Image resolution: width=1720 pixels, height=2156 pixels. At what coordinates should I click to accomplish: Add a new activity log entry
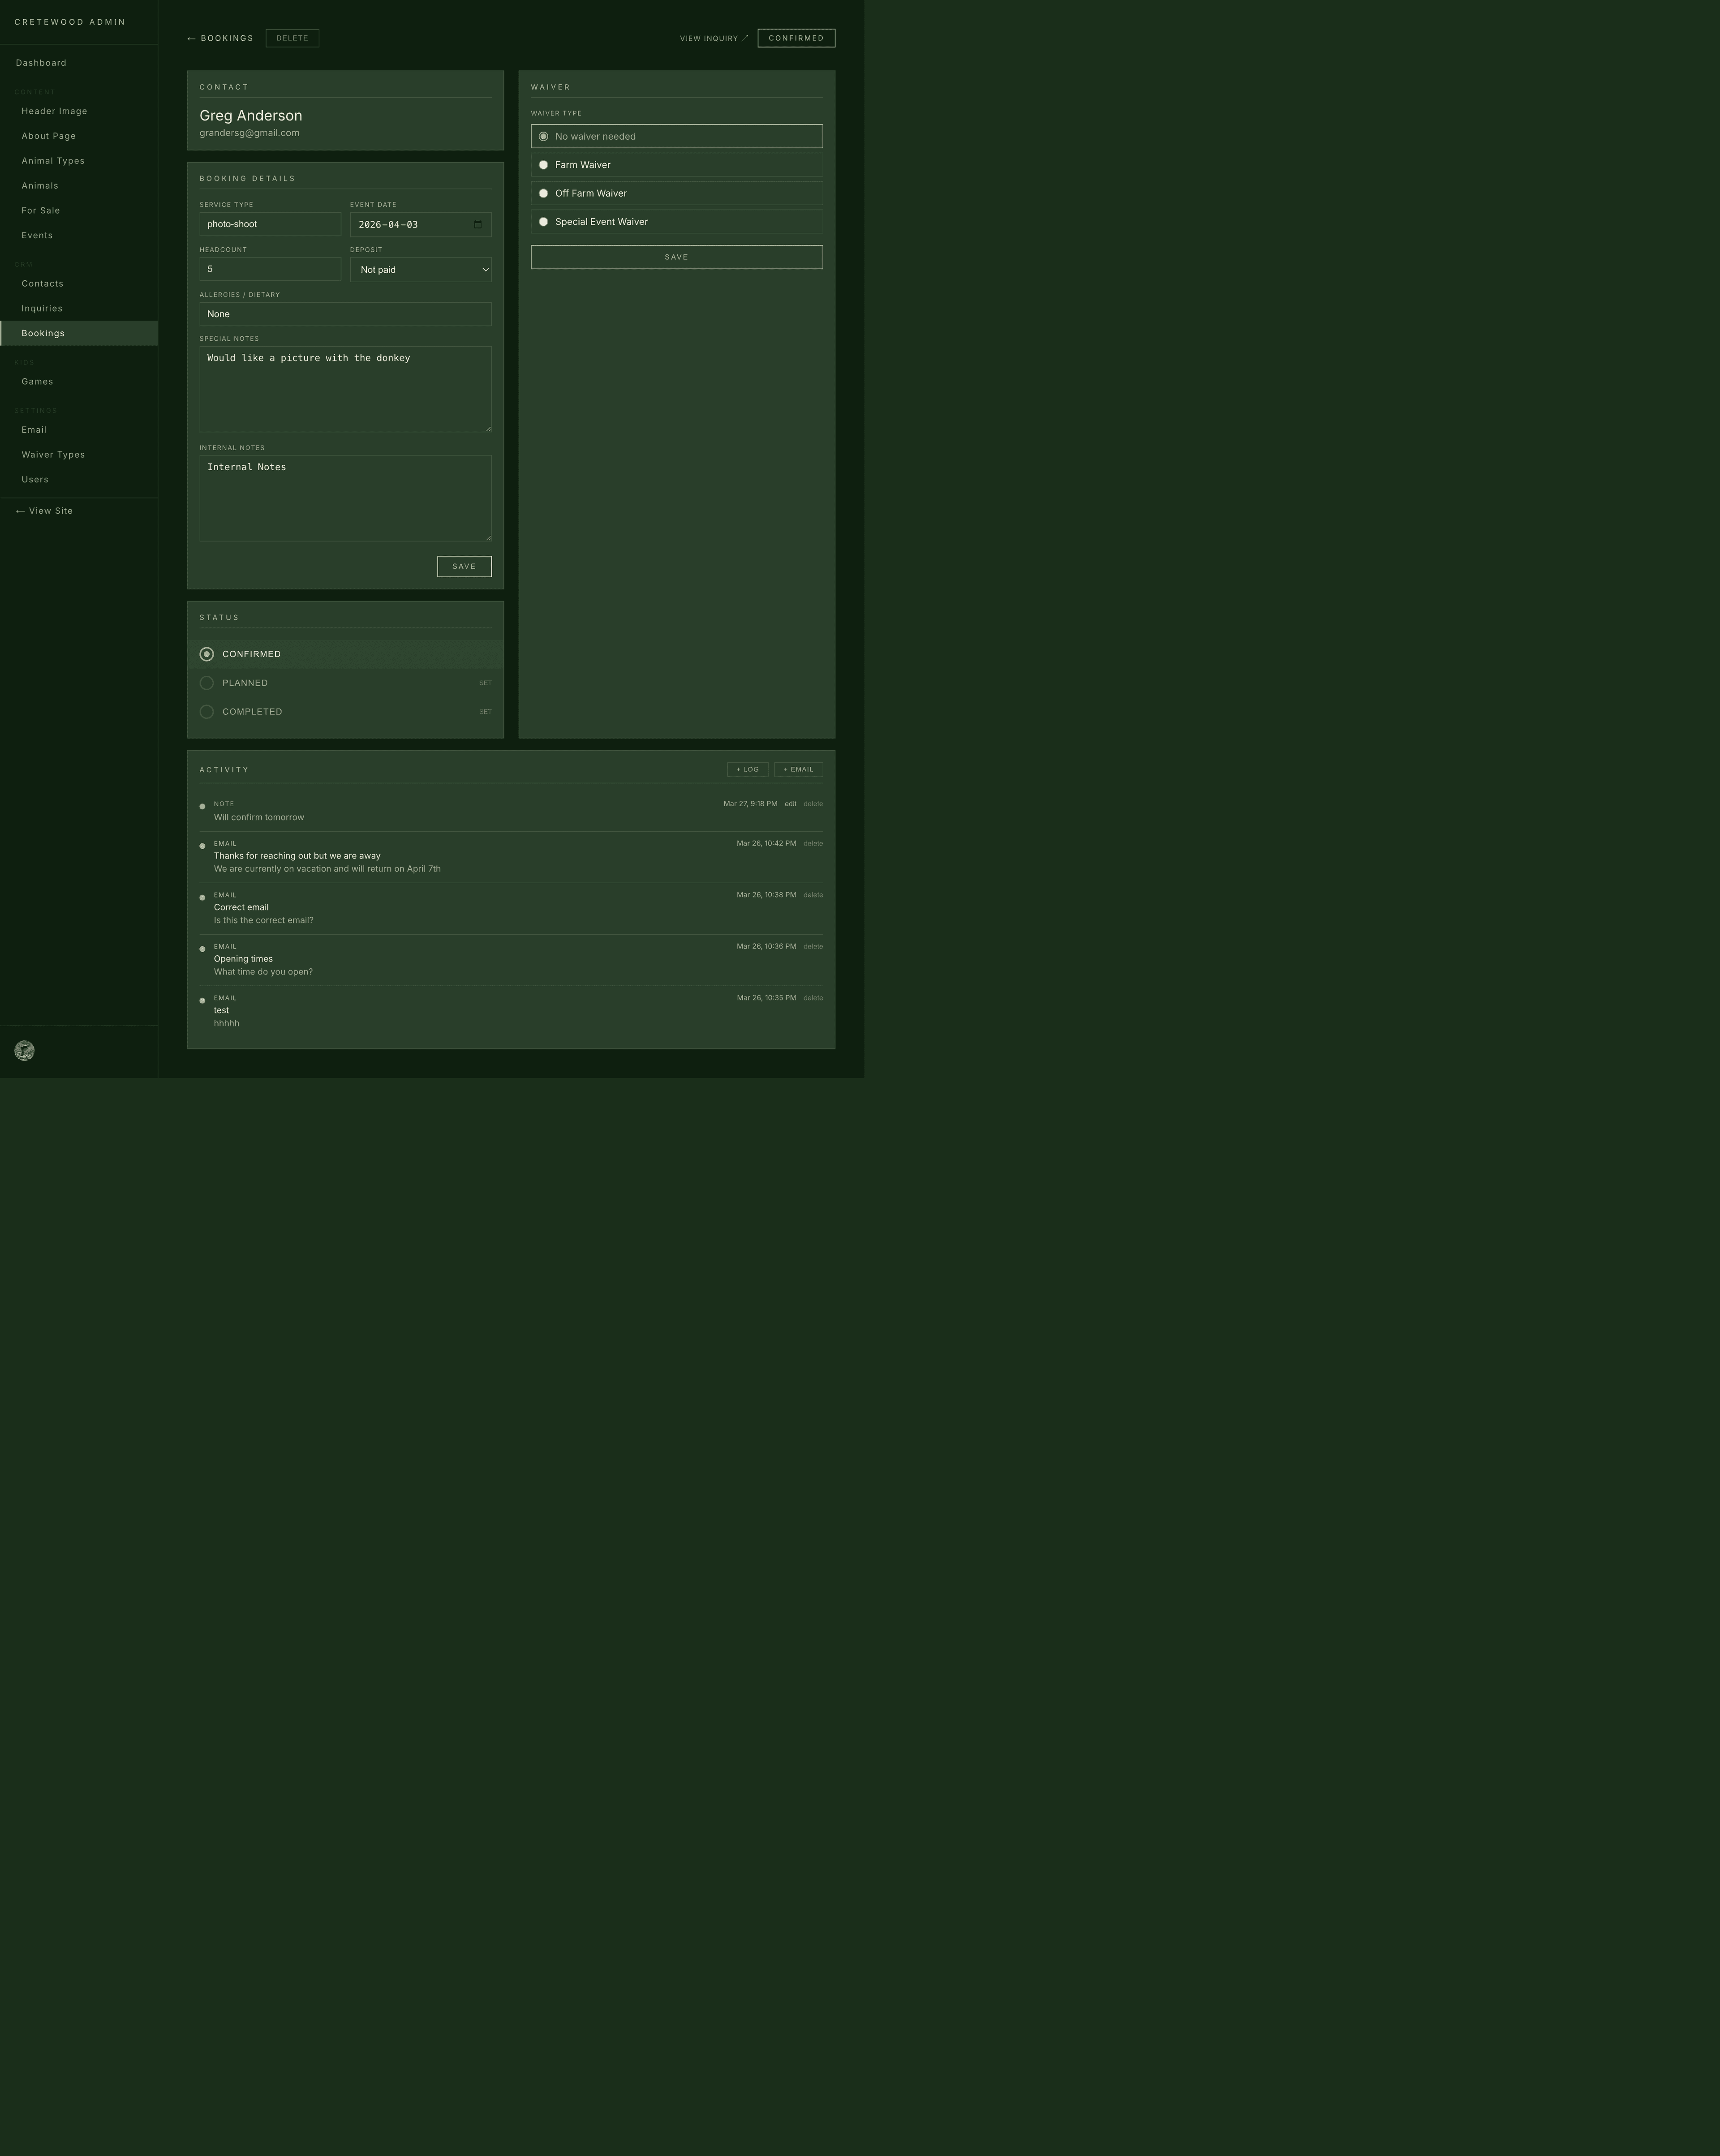[747, 769]
